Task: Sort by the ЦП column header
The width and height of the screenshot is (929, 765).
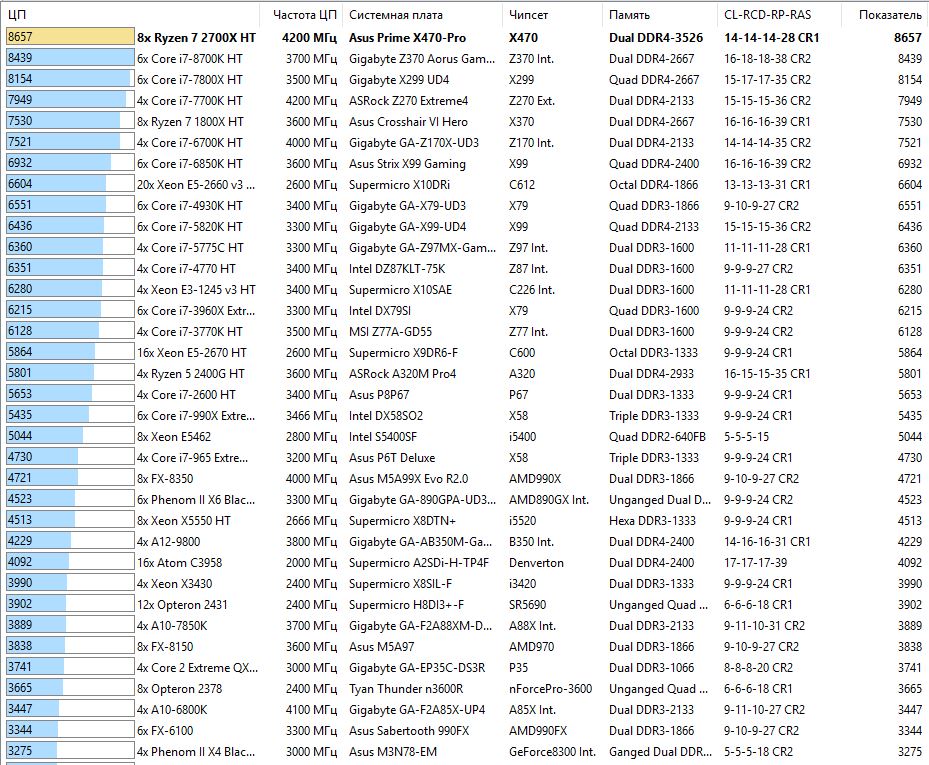Action: pos(130,15)
